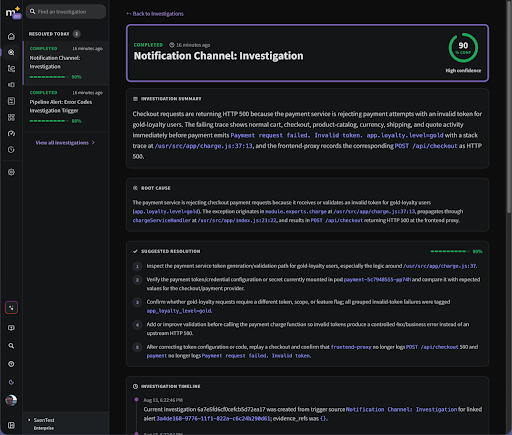Click the Resolved Today count badge

(x=76, y=34)
